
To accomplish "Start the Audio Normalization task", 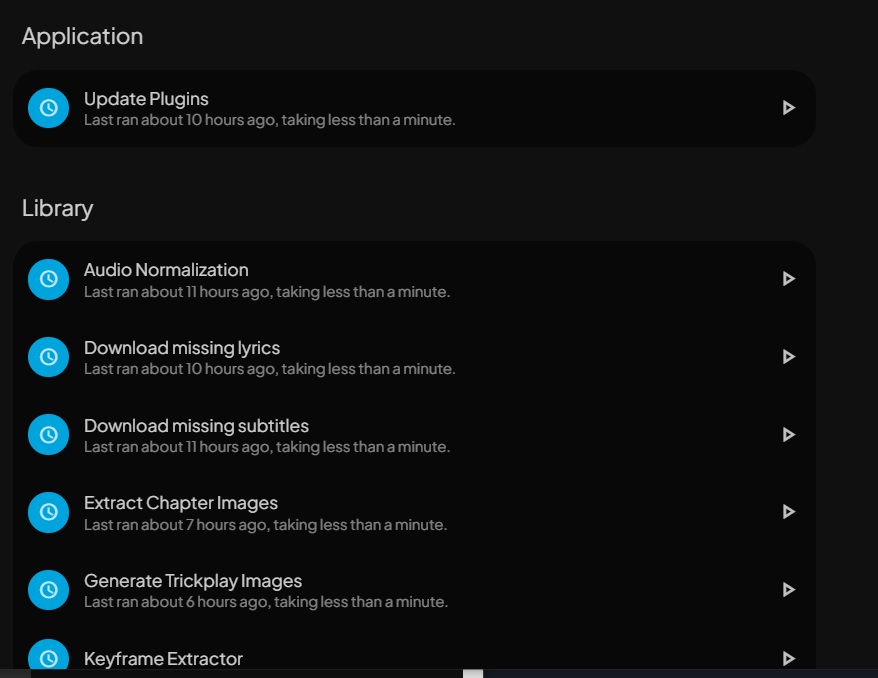I will pos(788,279).
